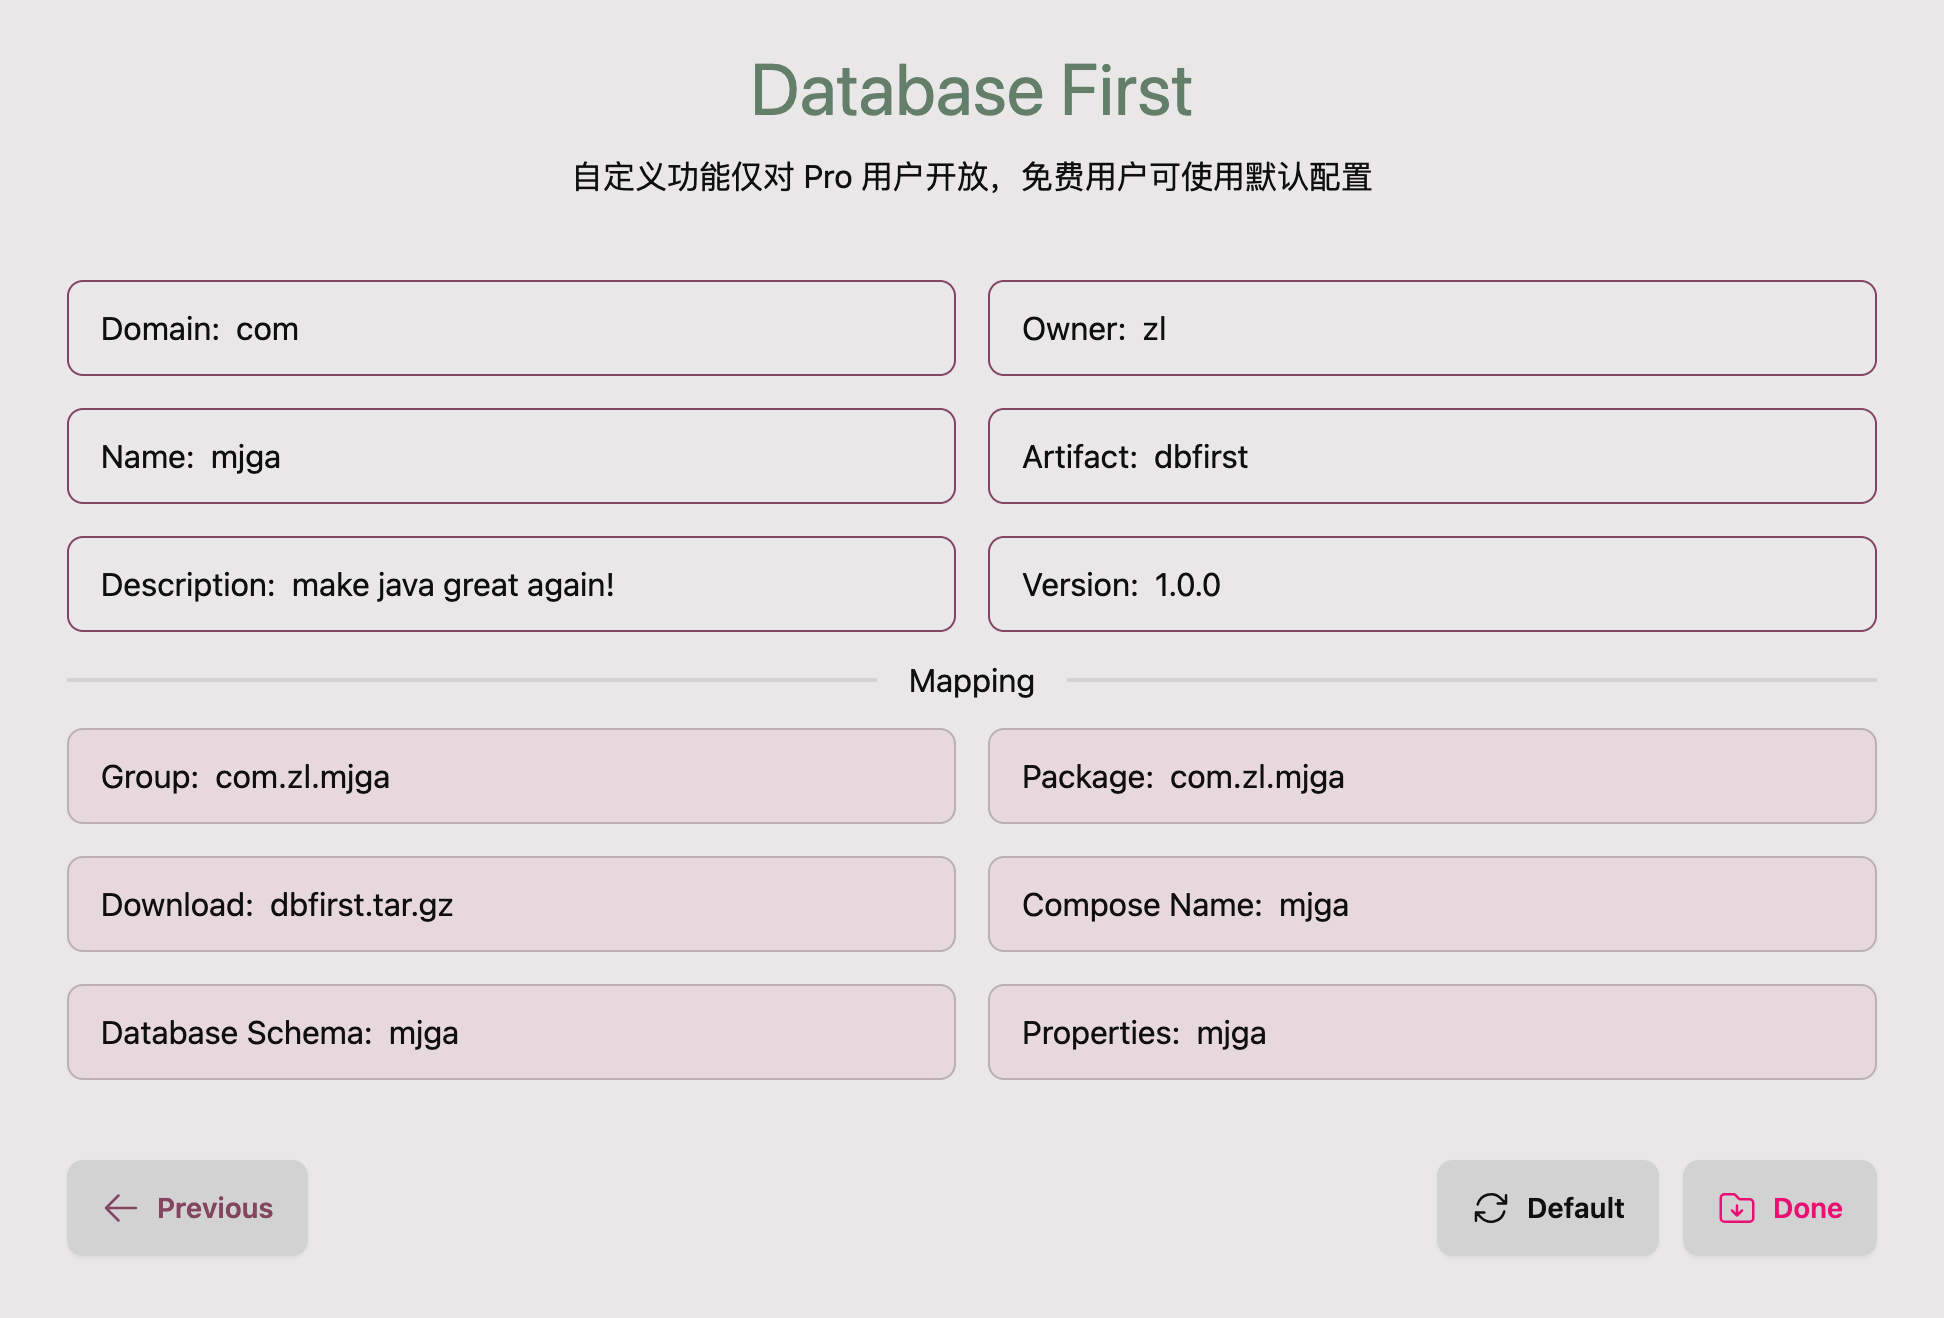Select the Properties mapping field
Viewport: 1944px width, 1318px height.
point(1431,1032)
